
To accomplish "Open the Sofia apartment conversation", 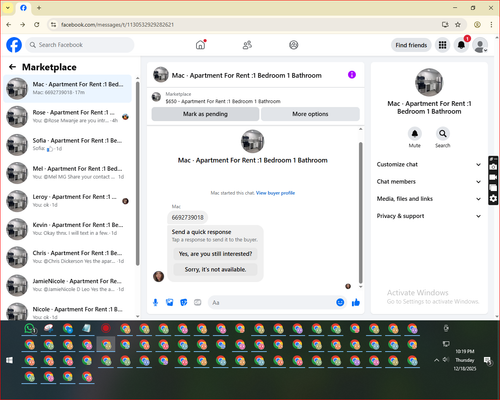I will (68, 144).
